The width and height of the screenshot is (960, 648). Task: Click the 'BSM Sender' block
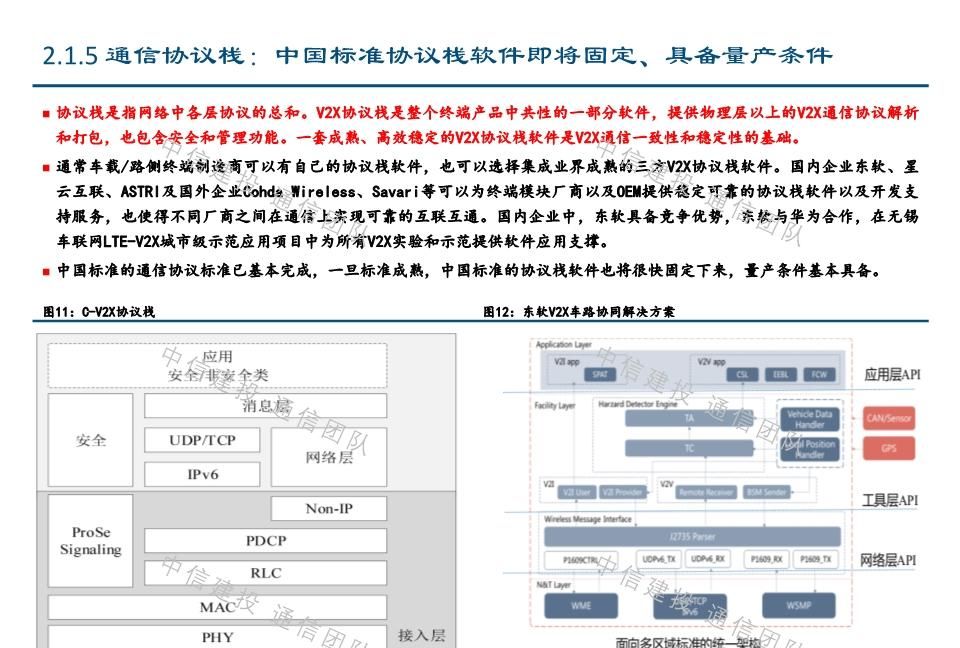(x=767, y=492)
